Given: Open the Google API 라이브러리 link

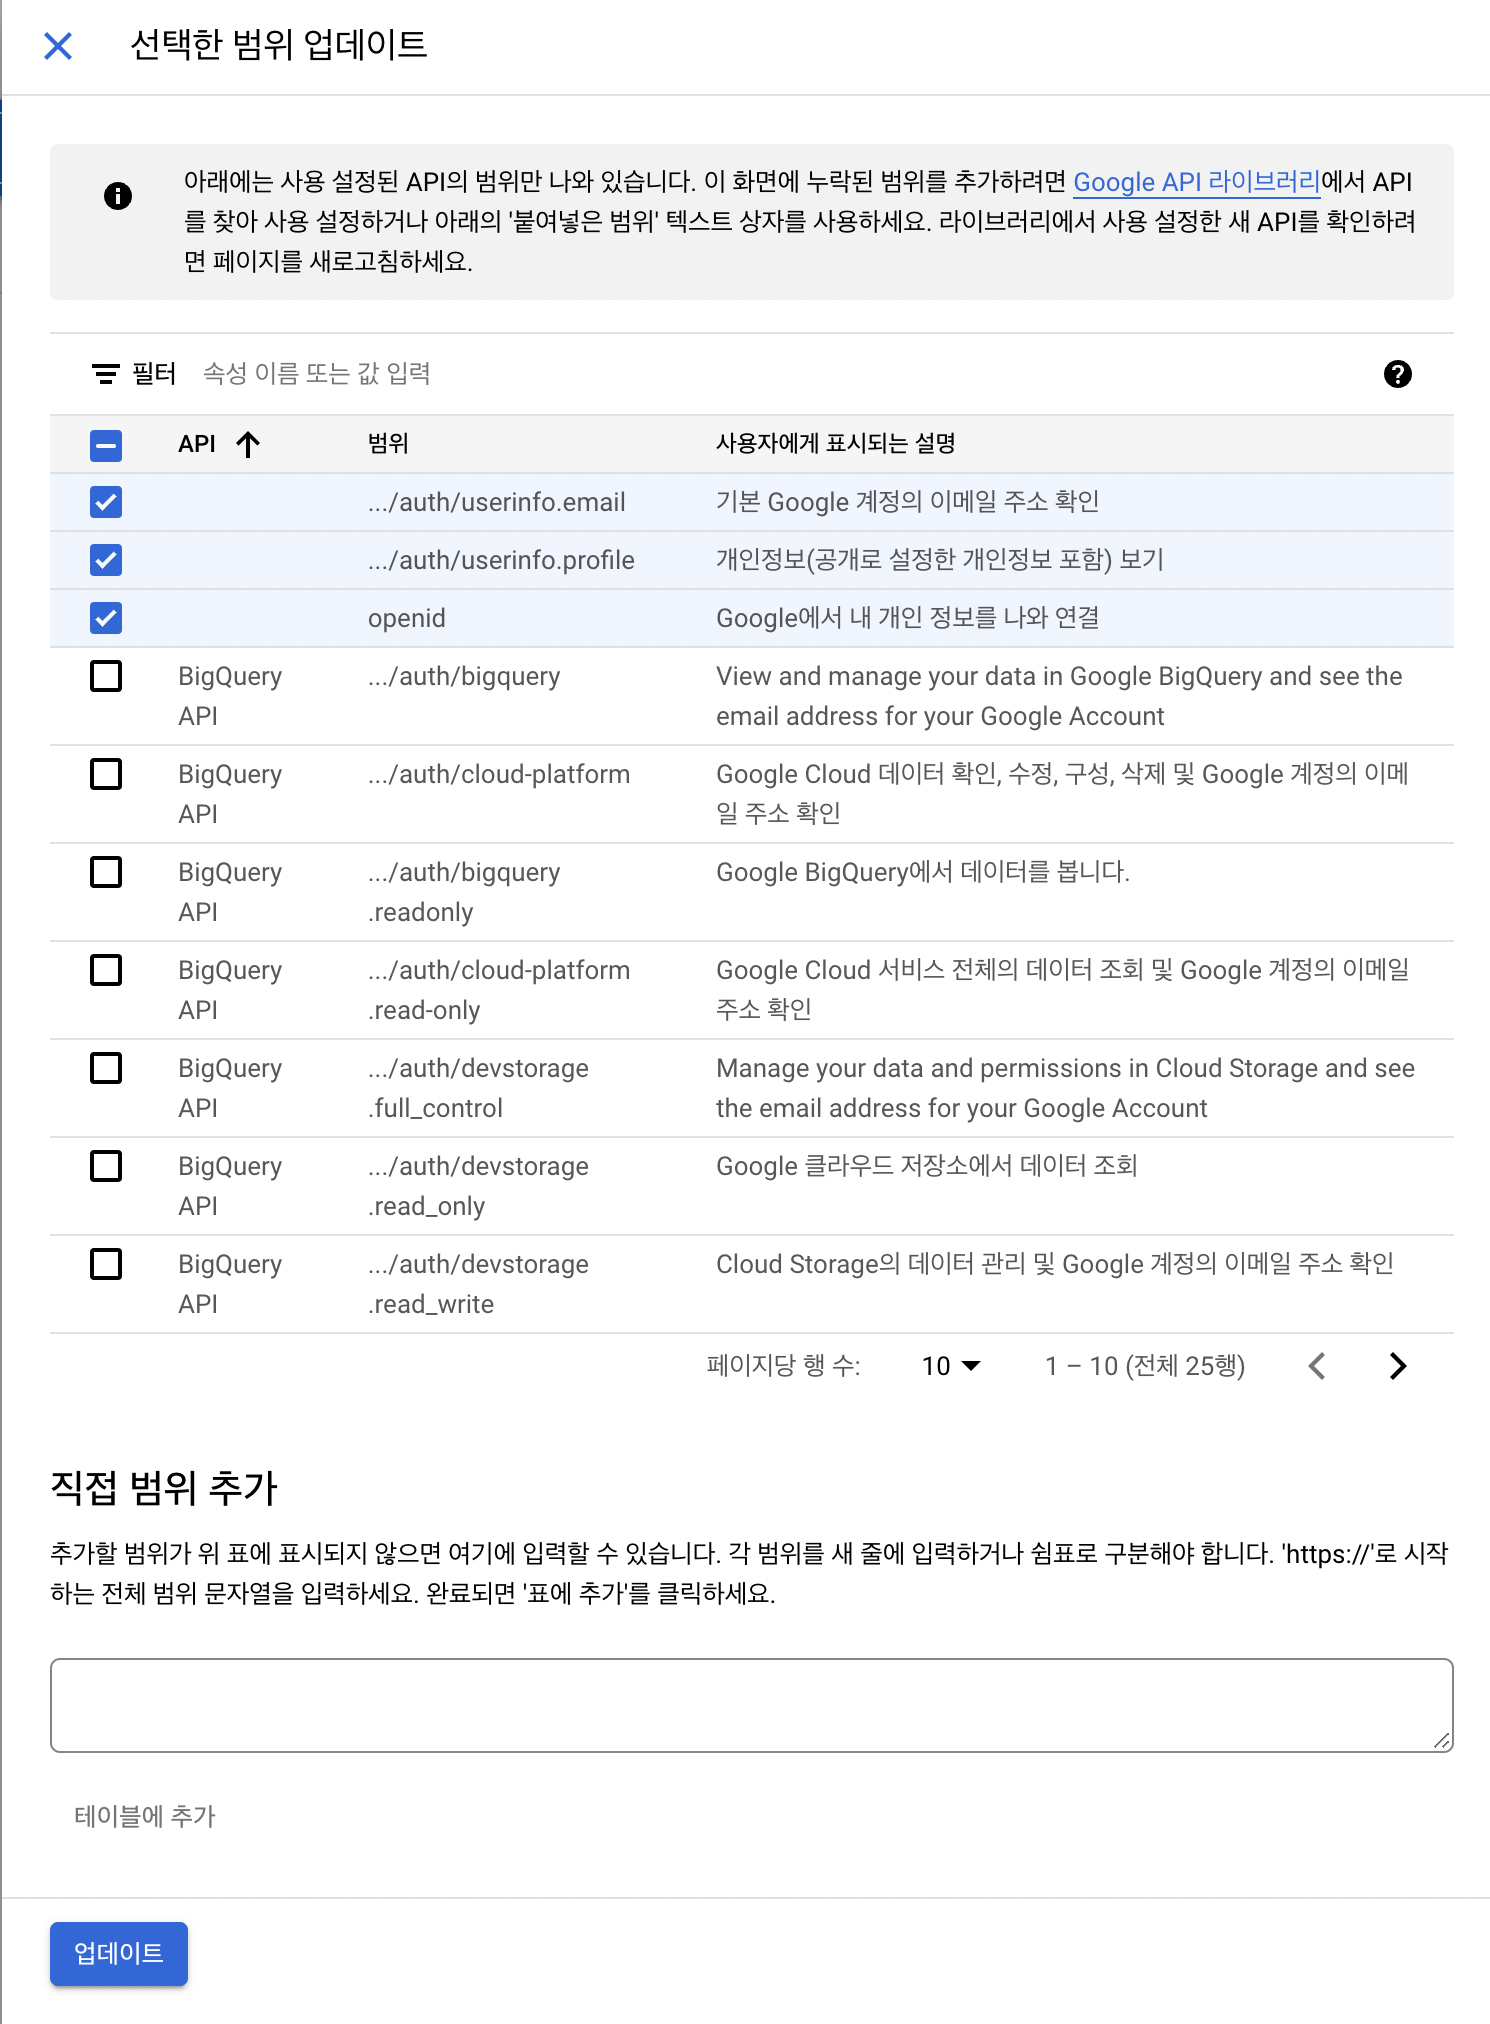Looking at the screenshot, I should point(1196,182).
